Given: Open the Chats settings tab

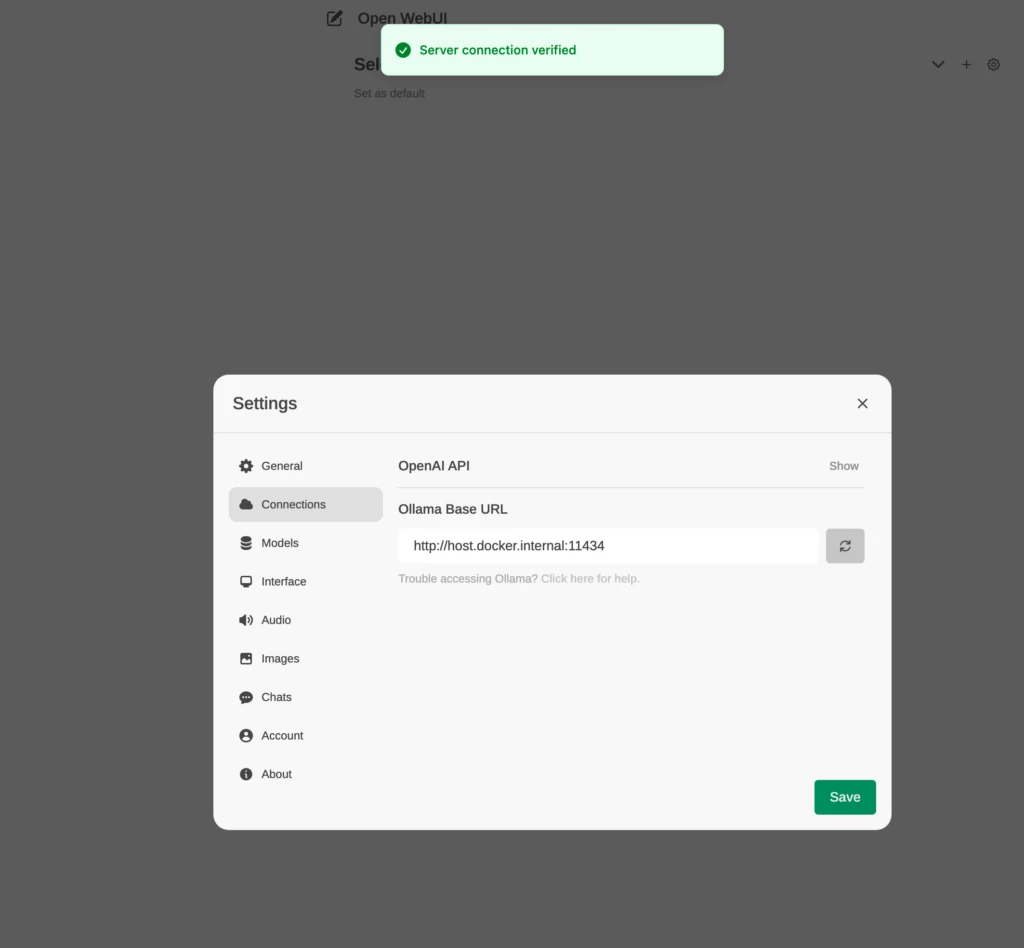Looking at the screenshot, I should pyautogui.click(x=305, y=697).
